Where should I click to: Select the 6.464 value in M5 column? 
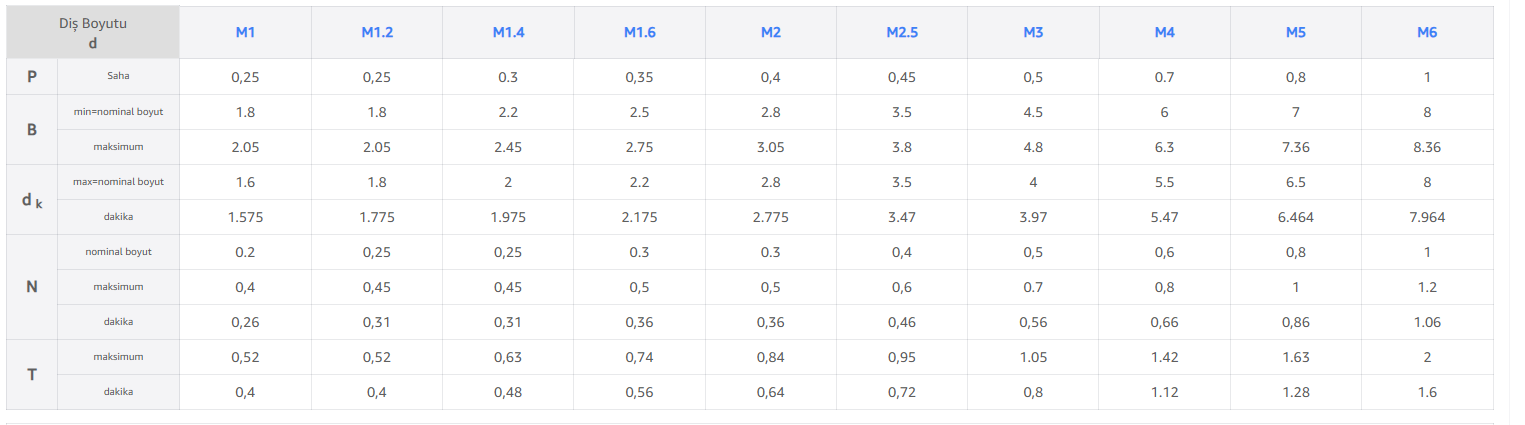1296,217
